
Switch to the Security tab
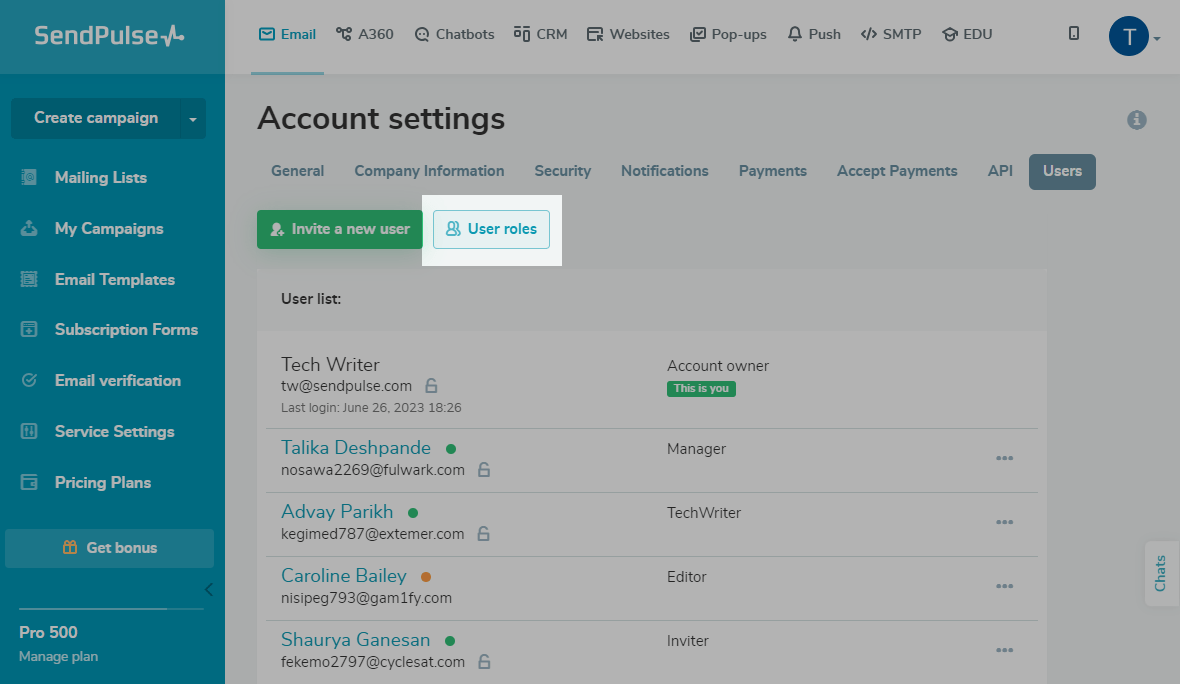tap(562, 171)
